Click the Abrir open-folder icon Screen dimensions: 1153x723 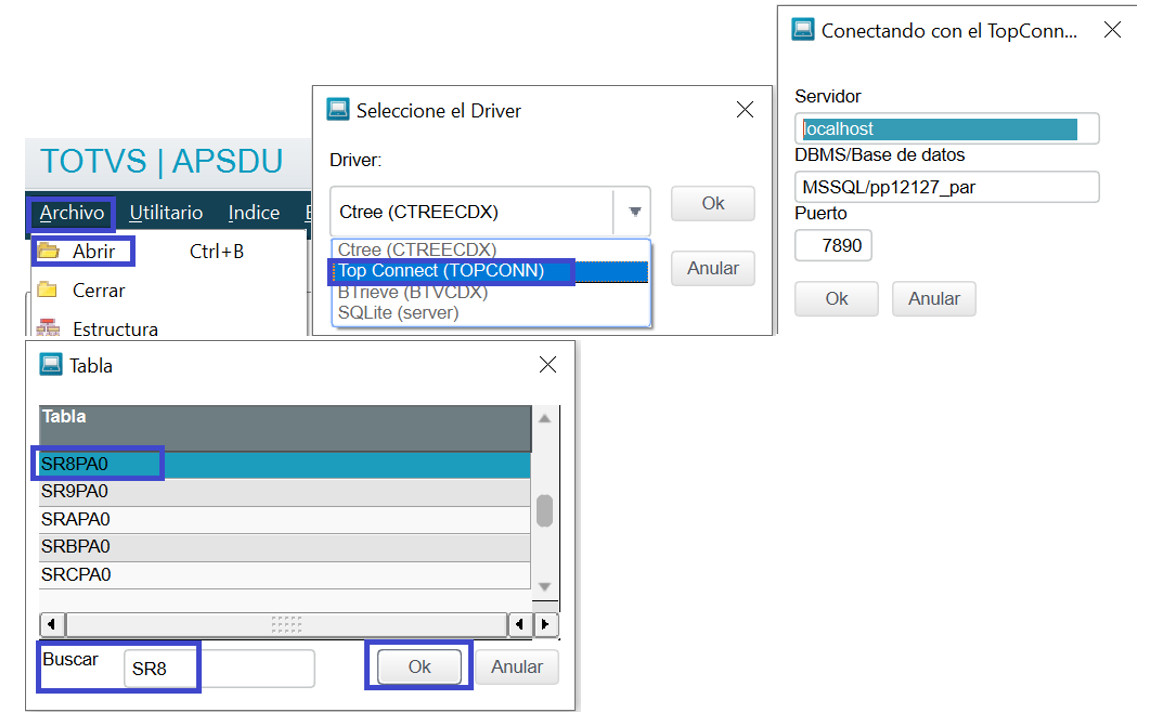click(x=49, y=251)
